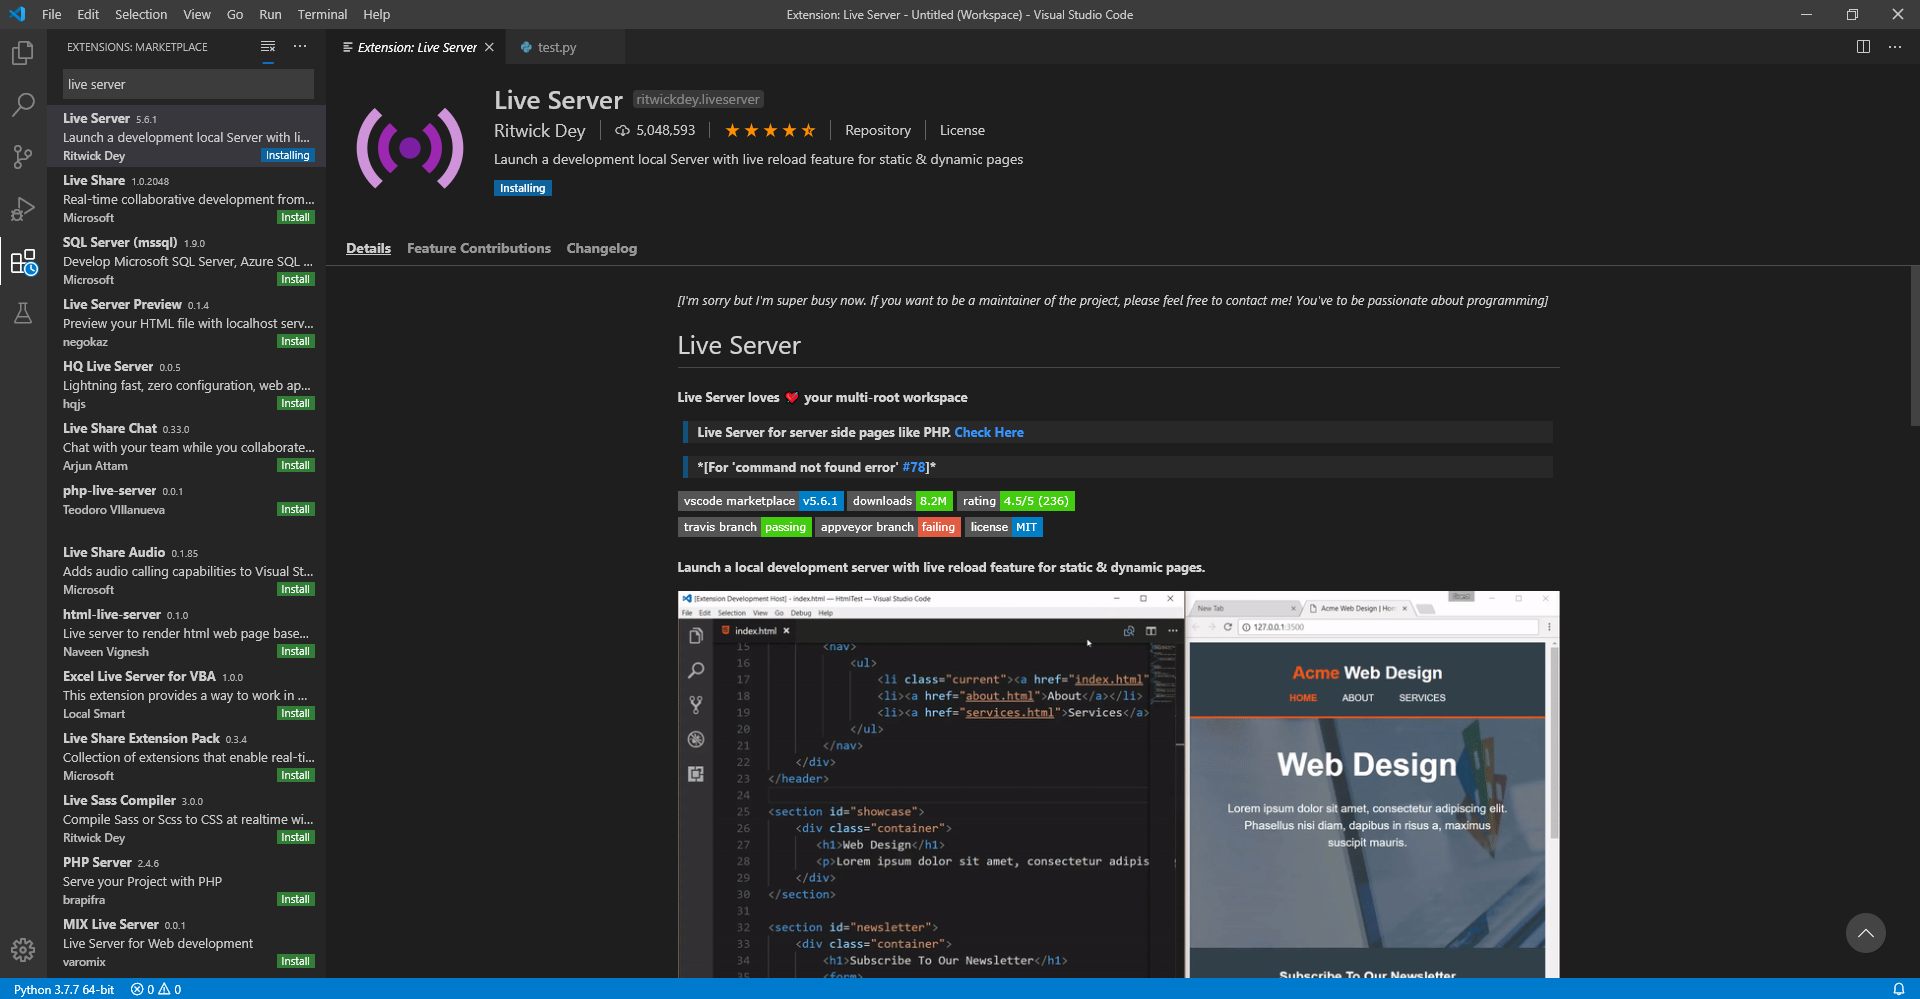Viewport: 1920px width, 999px height.
Task: Open the Explorer view in activity bar
Action: point(23,53)
